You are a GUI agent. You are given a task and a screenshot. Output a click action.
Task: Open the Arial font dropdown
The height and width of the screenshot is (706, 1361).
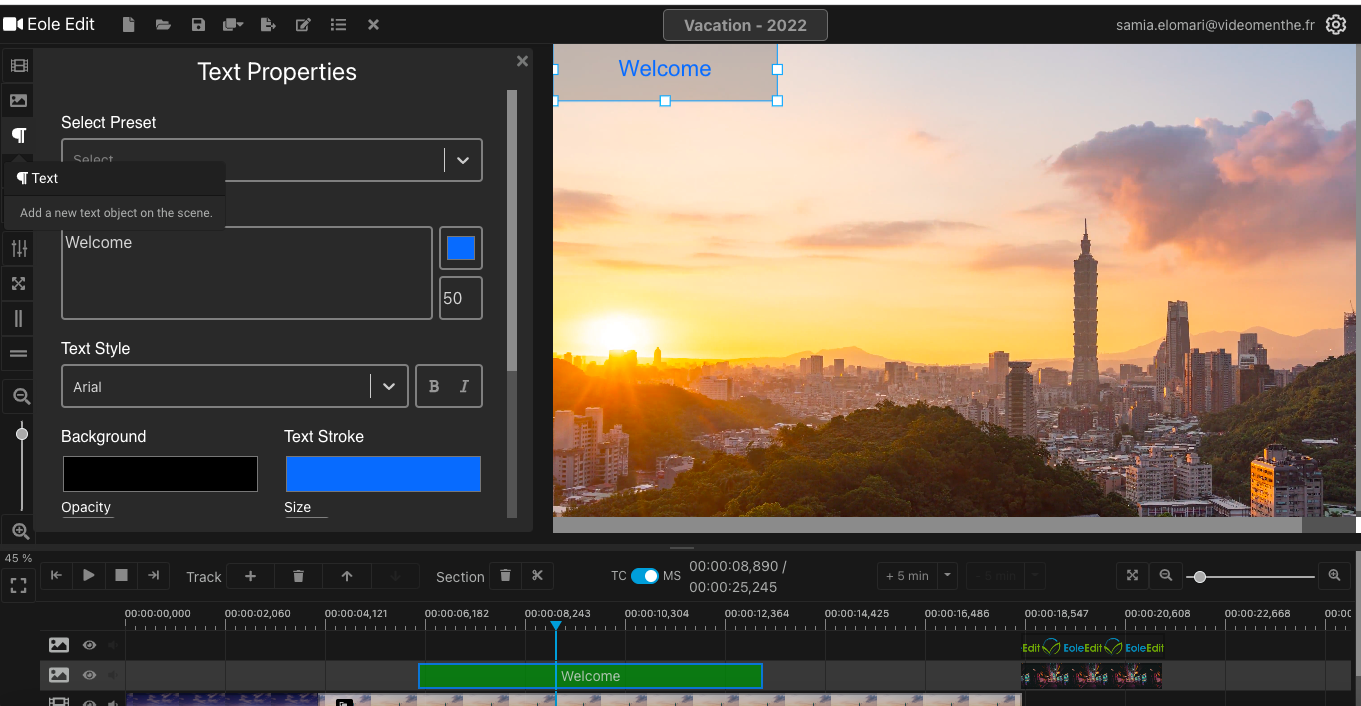coord(389,387)
